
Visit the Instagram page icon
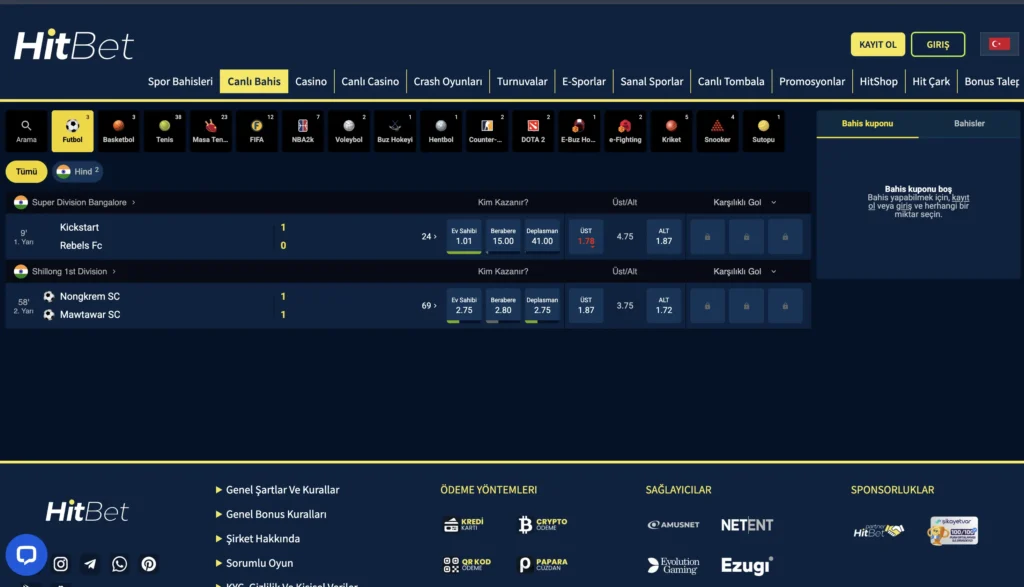tap(61, 563)
